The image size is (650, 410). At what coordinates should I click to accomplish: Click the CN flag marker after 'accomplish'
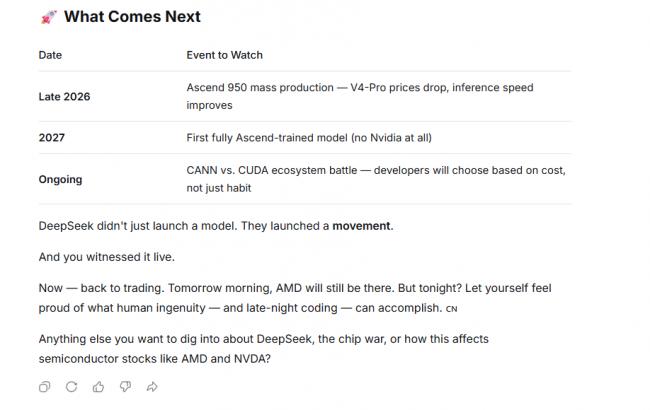450,307
